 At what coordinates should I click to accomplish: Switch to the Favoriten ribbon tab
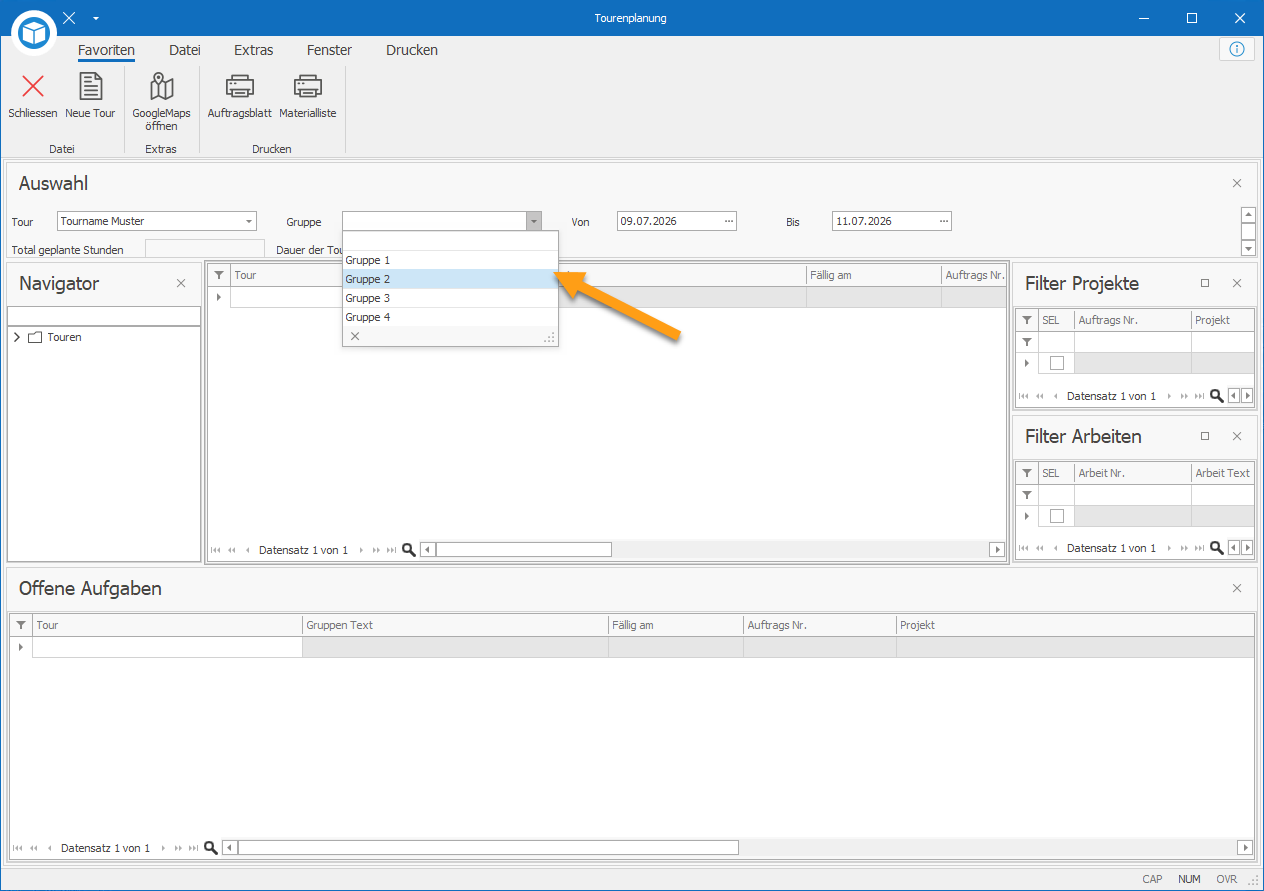pyautogui.click(x=106, y=50)
